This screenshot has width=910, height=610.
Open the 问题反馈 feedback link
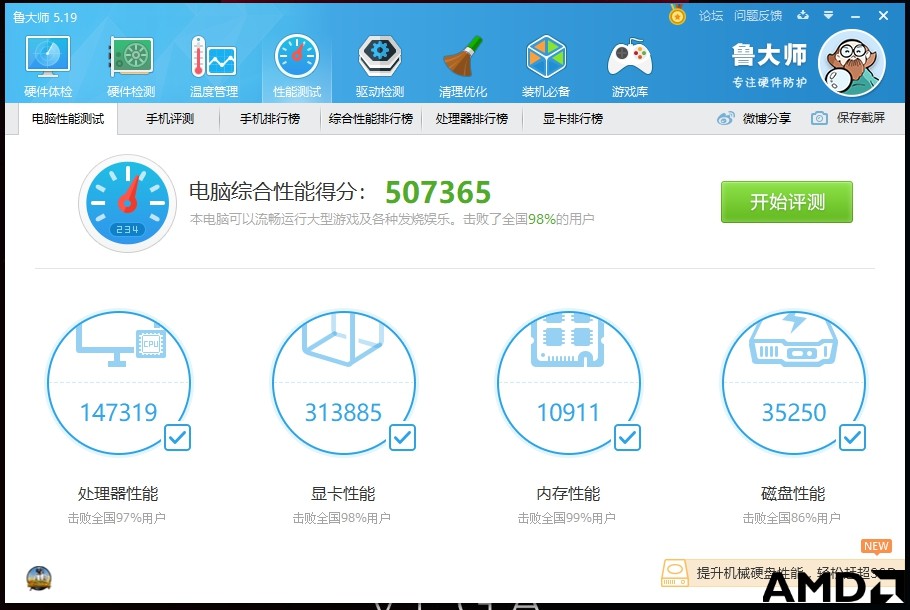pos(758,16)
